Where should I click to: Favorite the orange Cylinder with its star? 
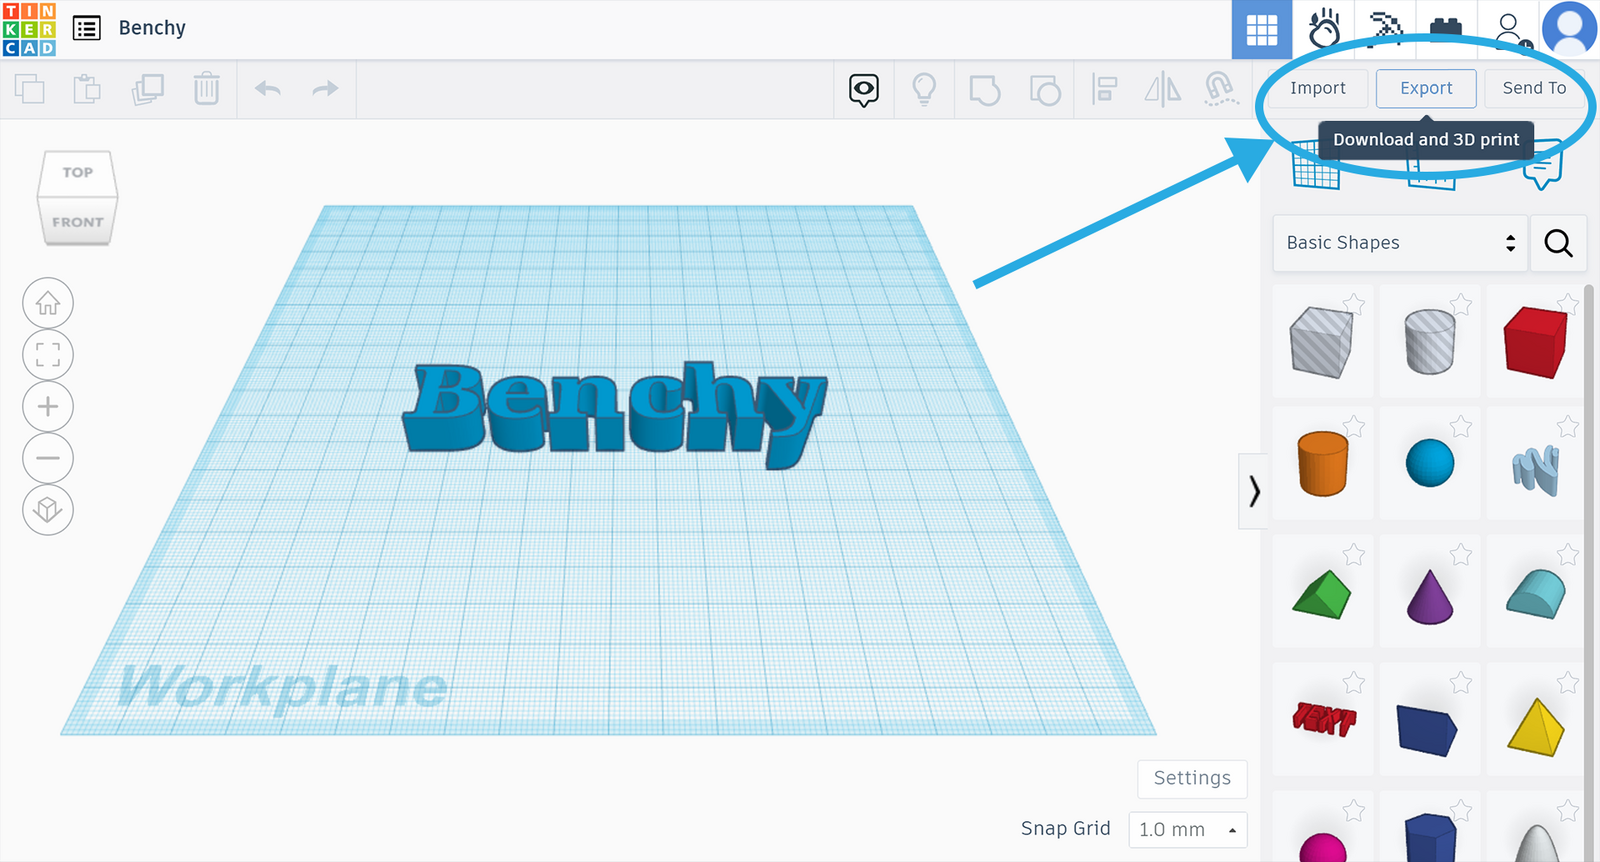click(1354, 427)
